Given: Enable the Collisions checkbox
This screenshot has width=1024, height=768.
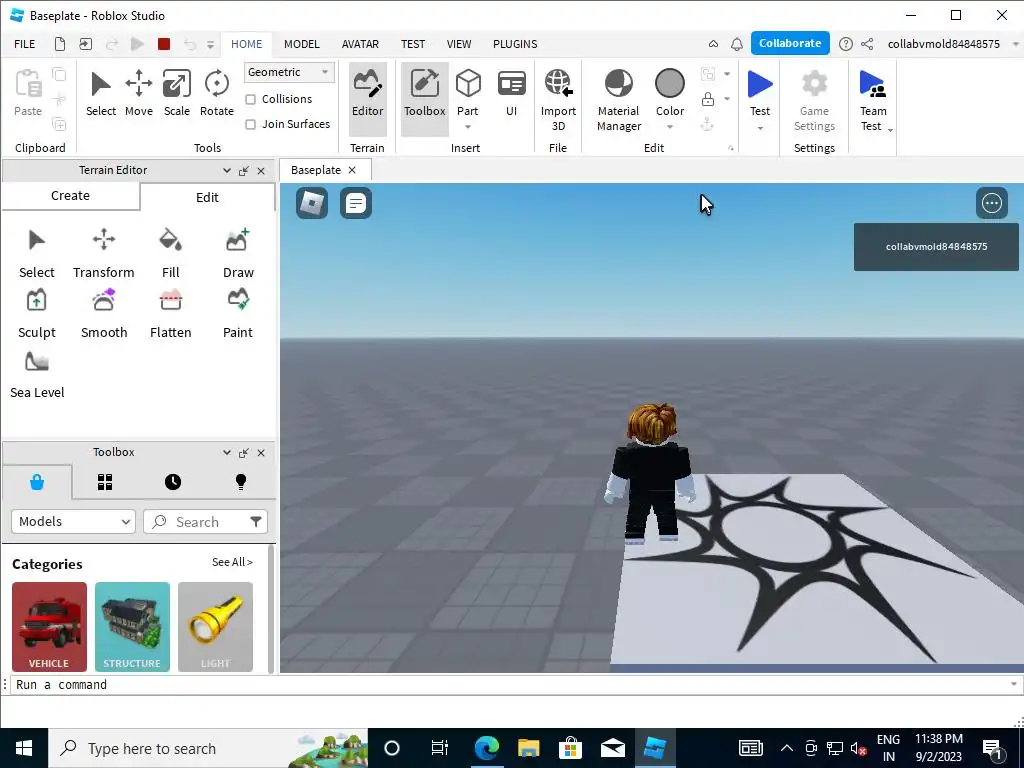Looking at the screenshot, I should (250, 99).
